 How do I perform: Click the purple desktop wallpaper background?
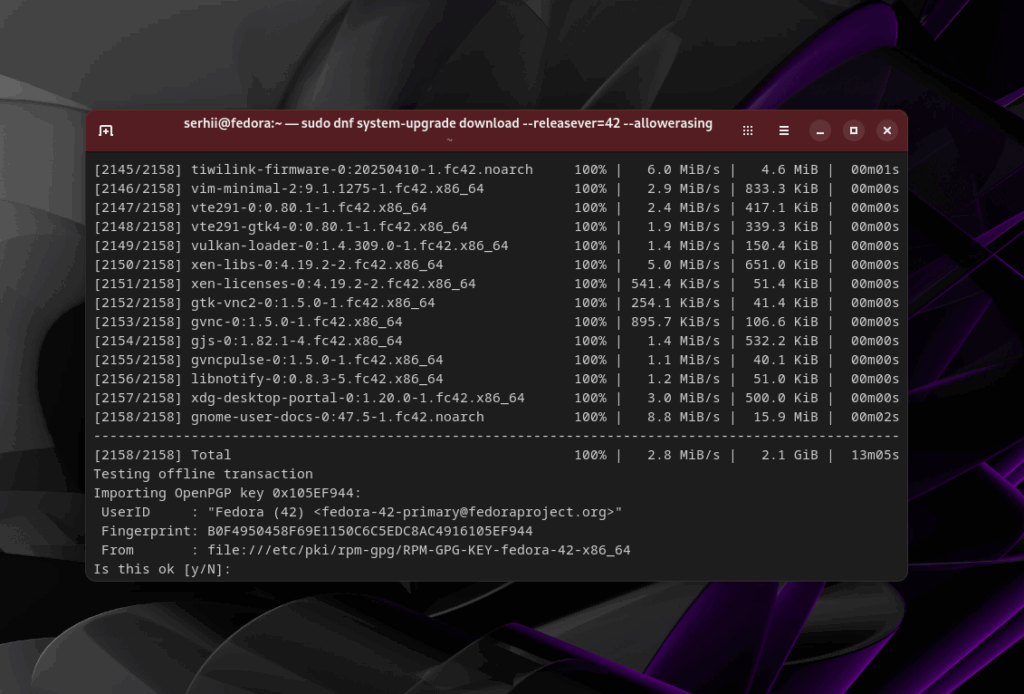coord(960,400)
